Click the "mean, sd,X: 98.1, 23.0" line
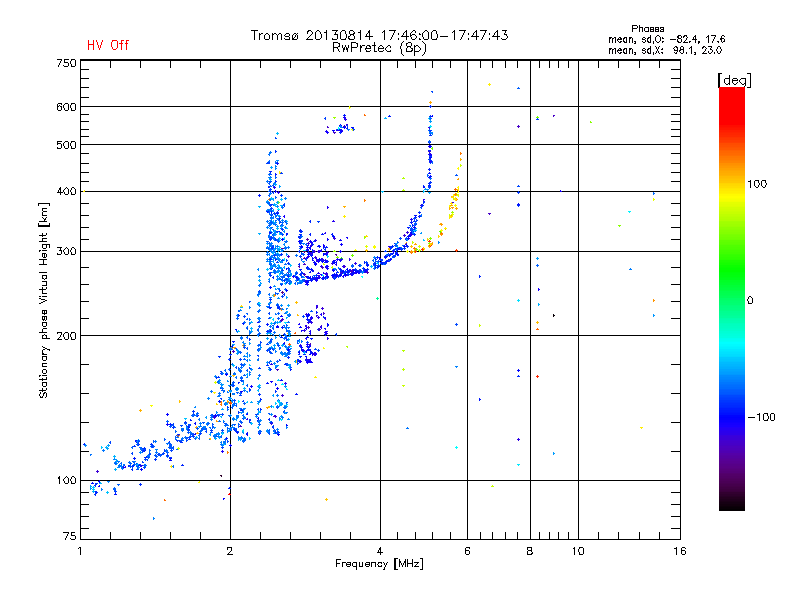800x600 pixels. tap(665, 50)
